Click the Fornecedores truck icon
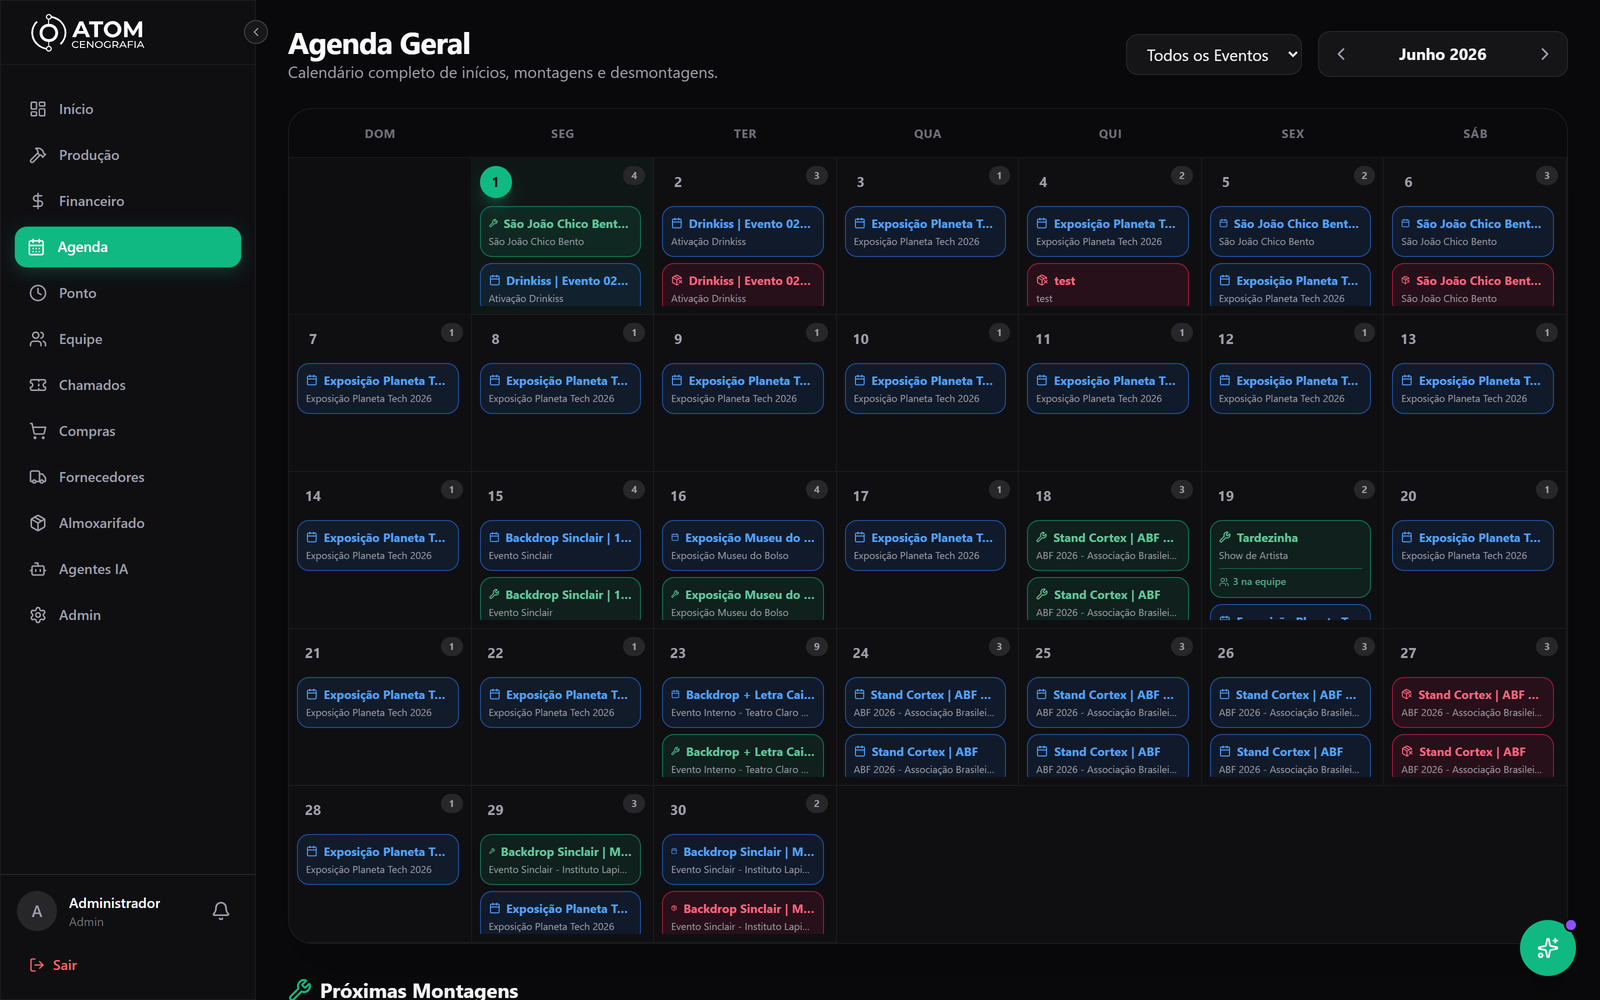Screen dimensions: 1600x1000 click(38, 477)
